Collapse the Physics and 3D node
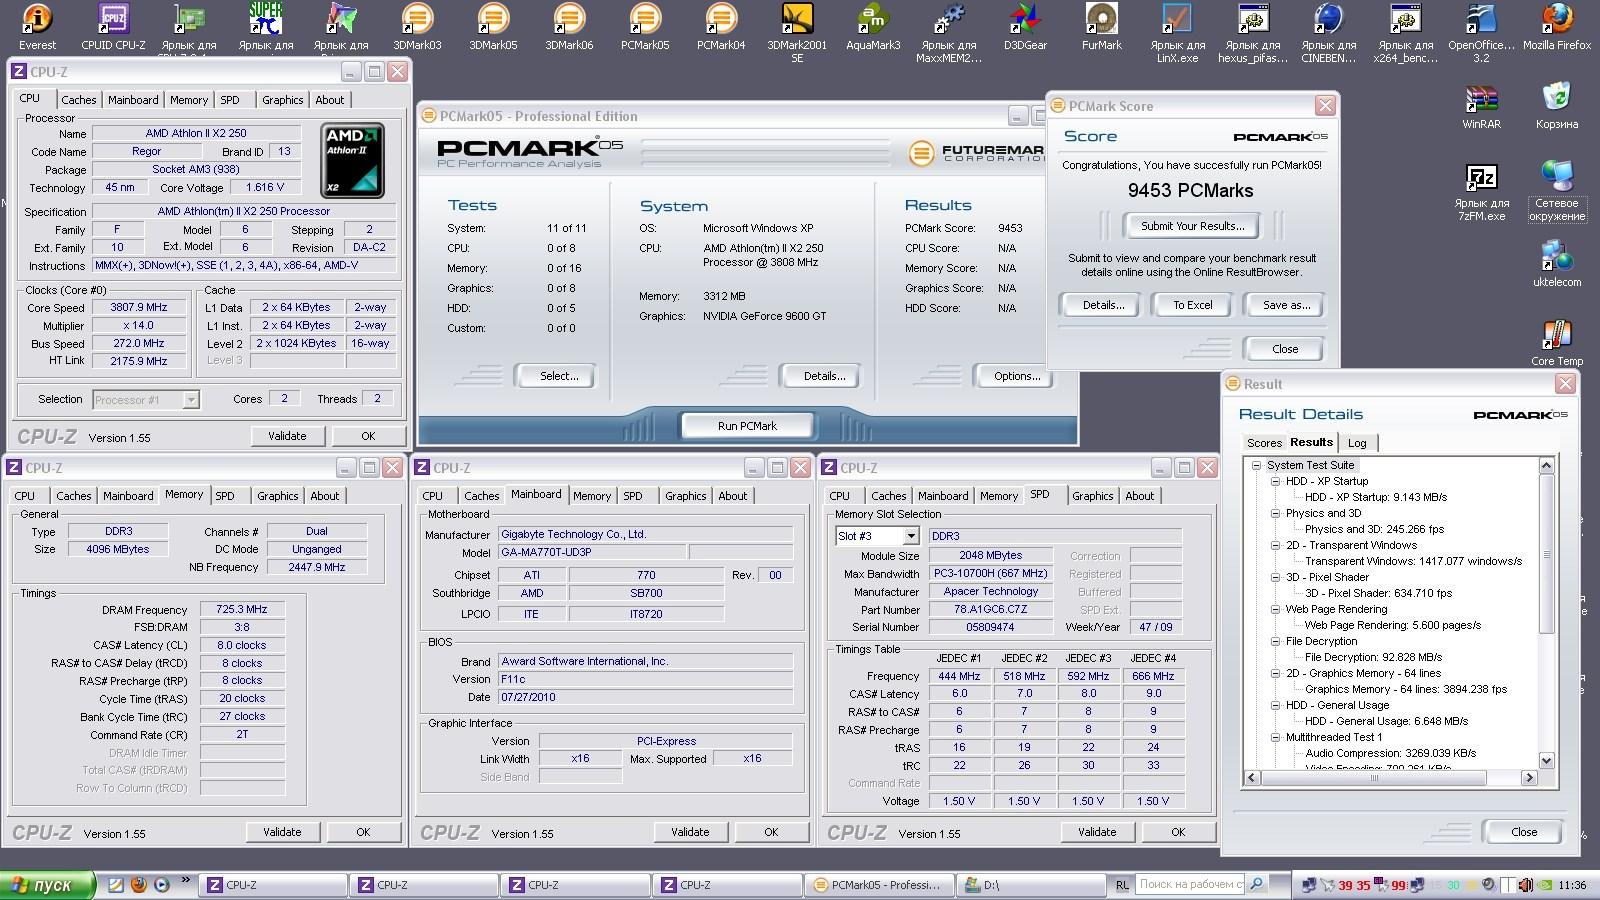 [x=1275, y=513]
